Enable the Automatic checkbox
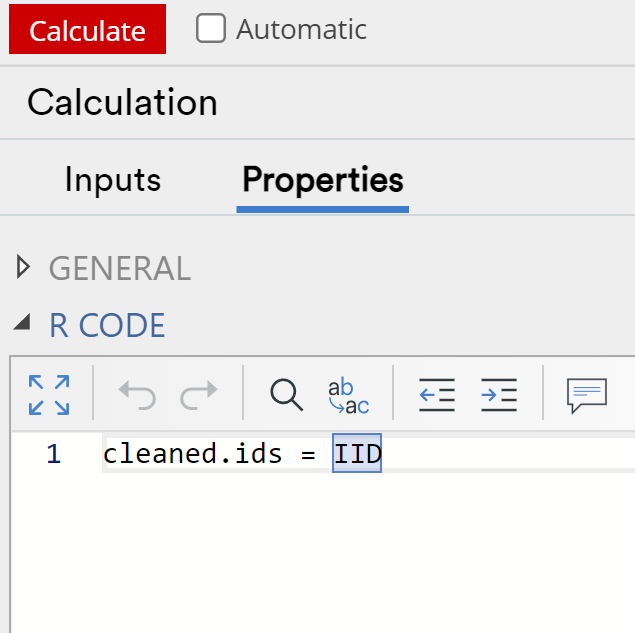 (x=211, y=28)
